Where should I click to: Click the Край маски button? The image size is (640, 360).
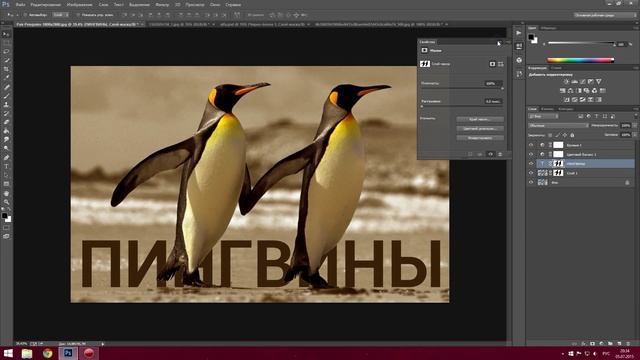tap(480, 119)
